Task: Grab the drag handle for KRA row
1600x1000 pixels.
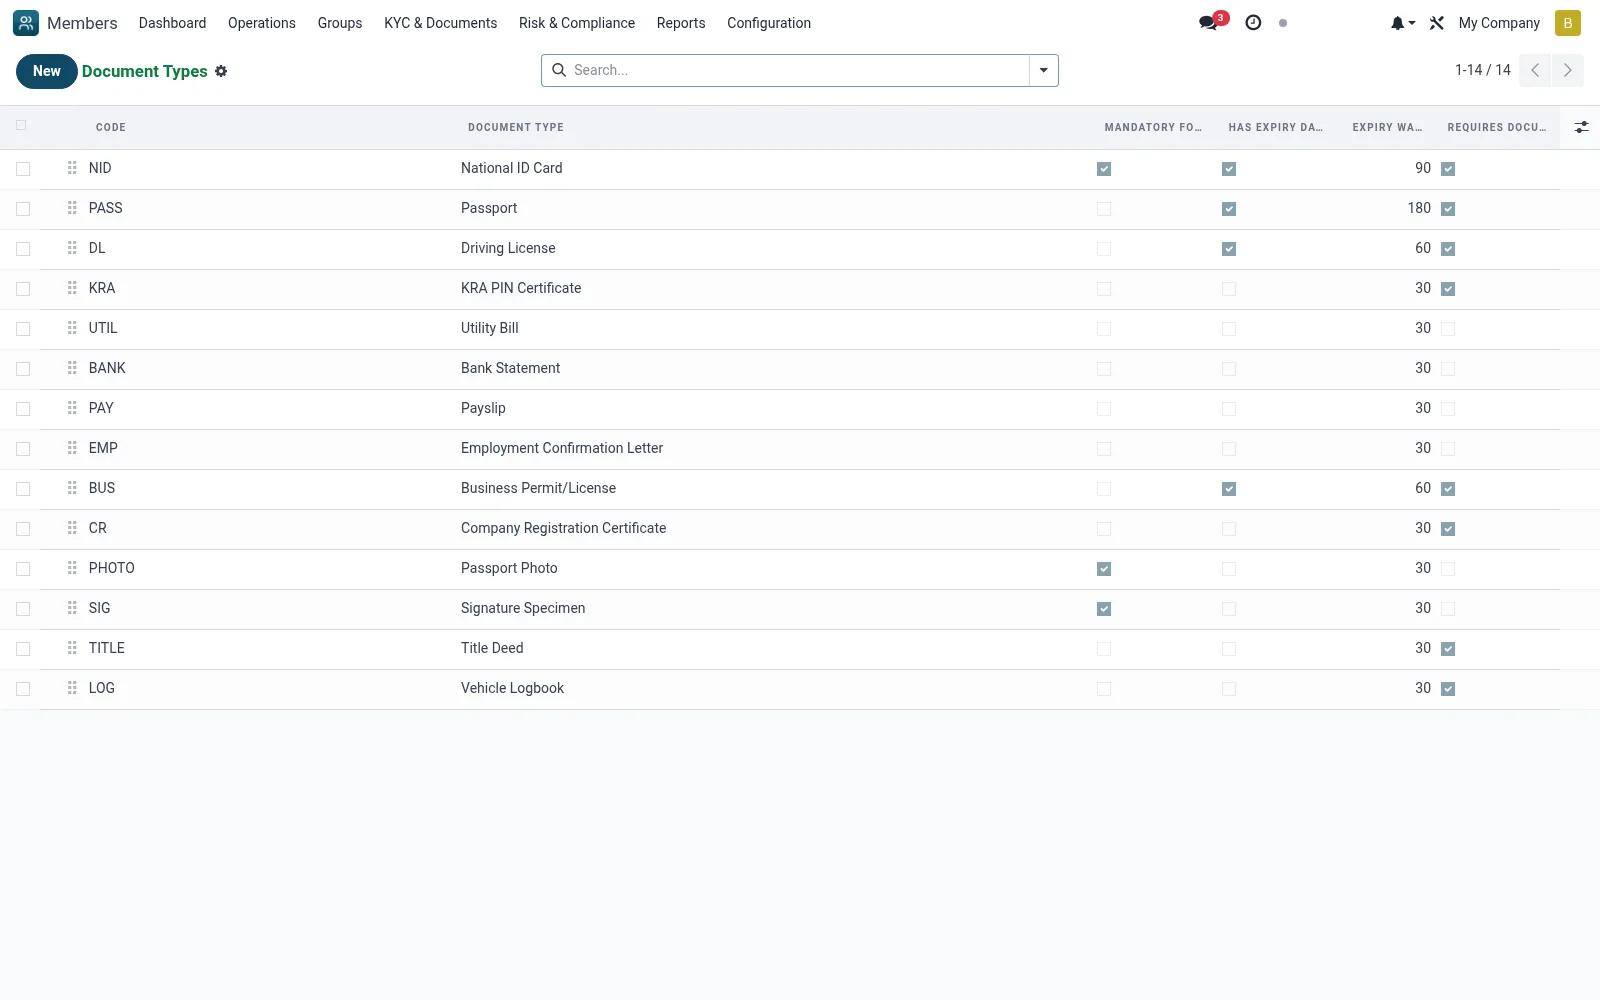Action: pos(72,288)
